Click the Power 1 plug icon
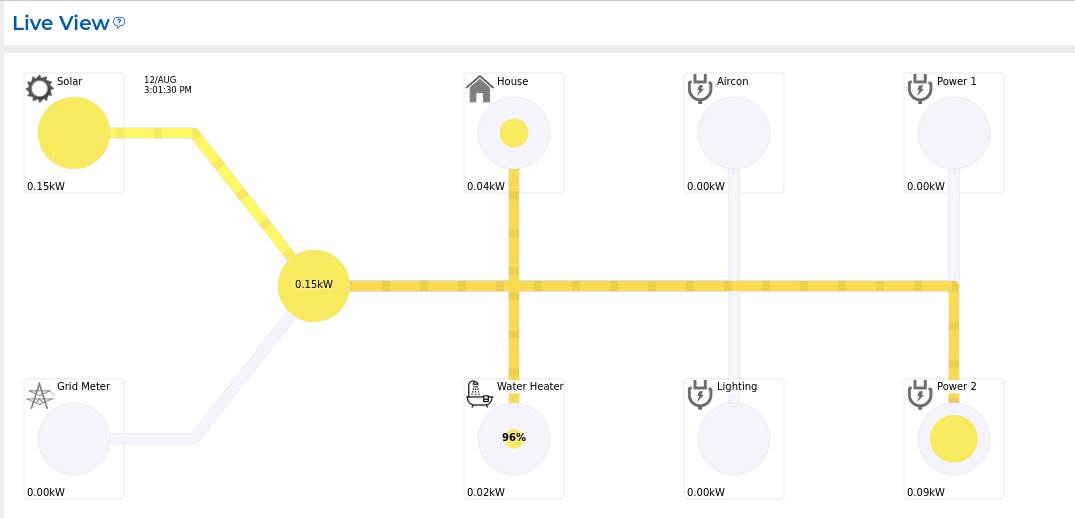Image resolution: width=1075 pixels, height=518 pixels. coord(920,89)
